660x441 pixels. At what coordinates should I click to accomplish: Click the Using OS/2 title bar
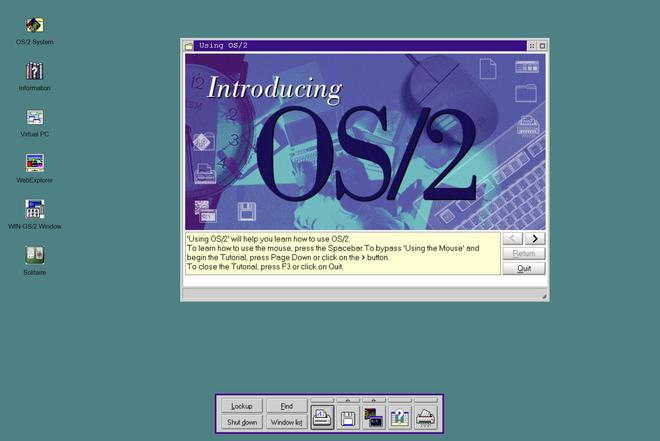[360, 45]
